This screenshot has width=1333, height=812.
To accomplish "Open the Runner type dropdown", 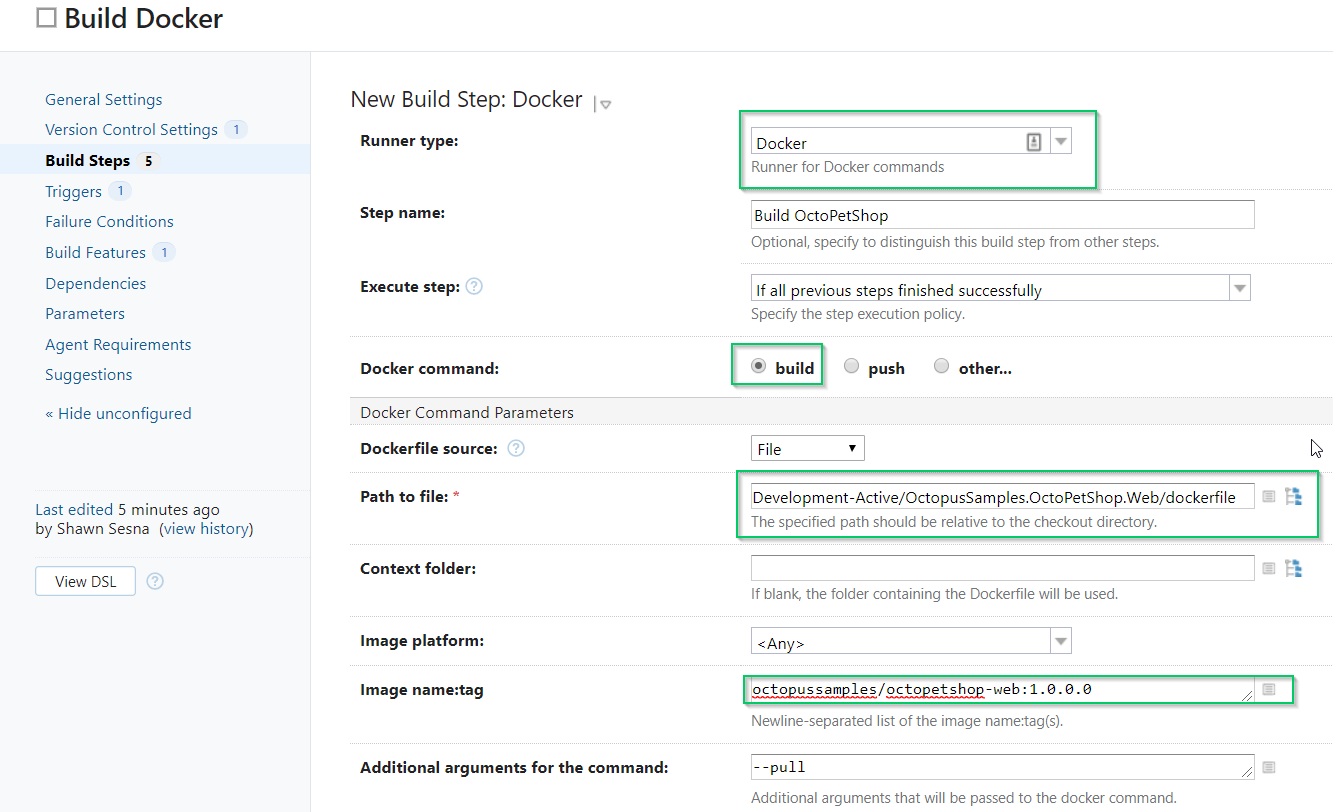I will pos(1061,142).
